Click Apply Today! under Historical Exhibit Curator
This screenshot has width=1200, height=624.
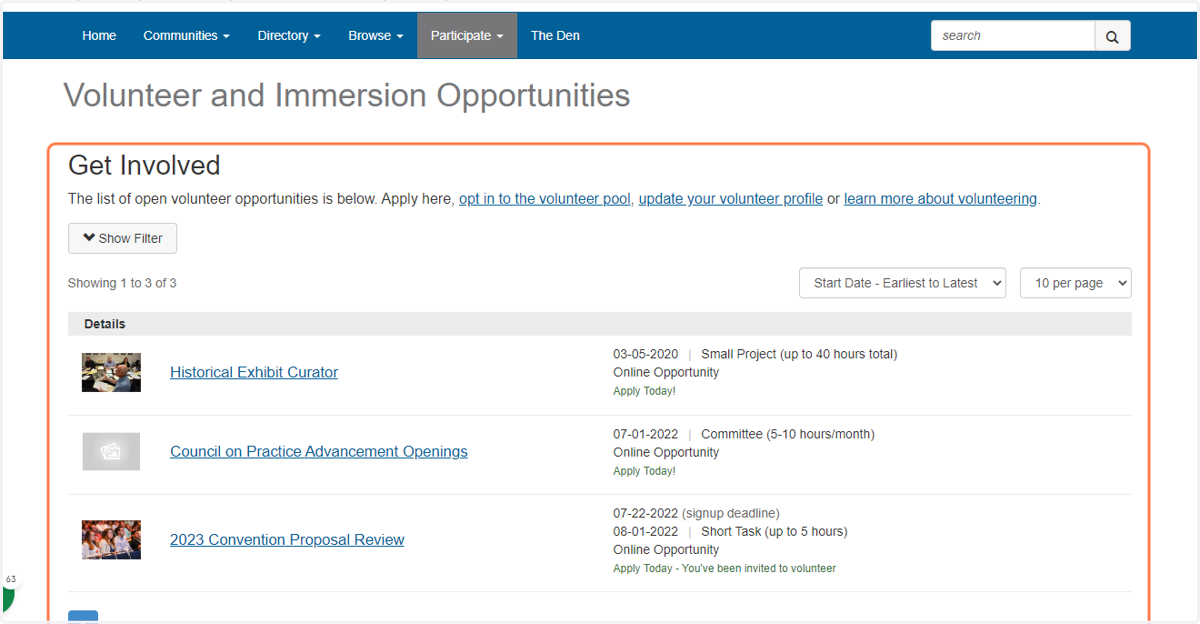point(644,391)
